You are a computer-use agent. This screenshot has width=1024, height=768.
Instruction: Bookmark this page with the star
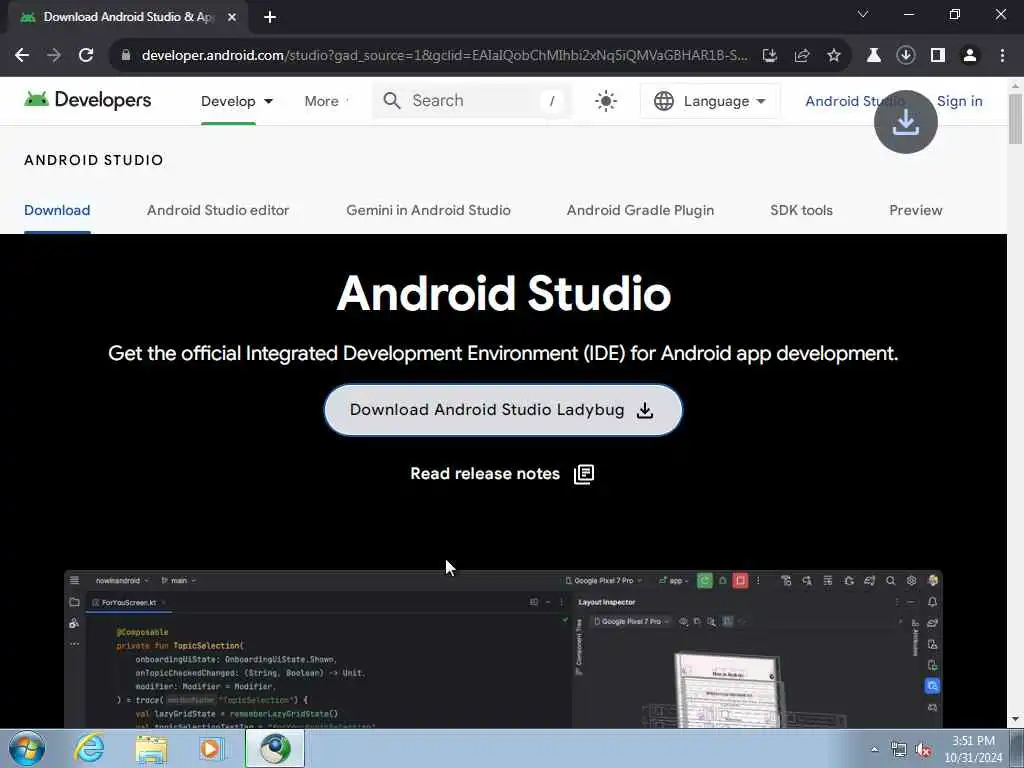tap(834, 56)
